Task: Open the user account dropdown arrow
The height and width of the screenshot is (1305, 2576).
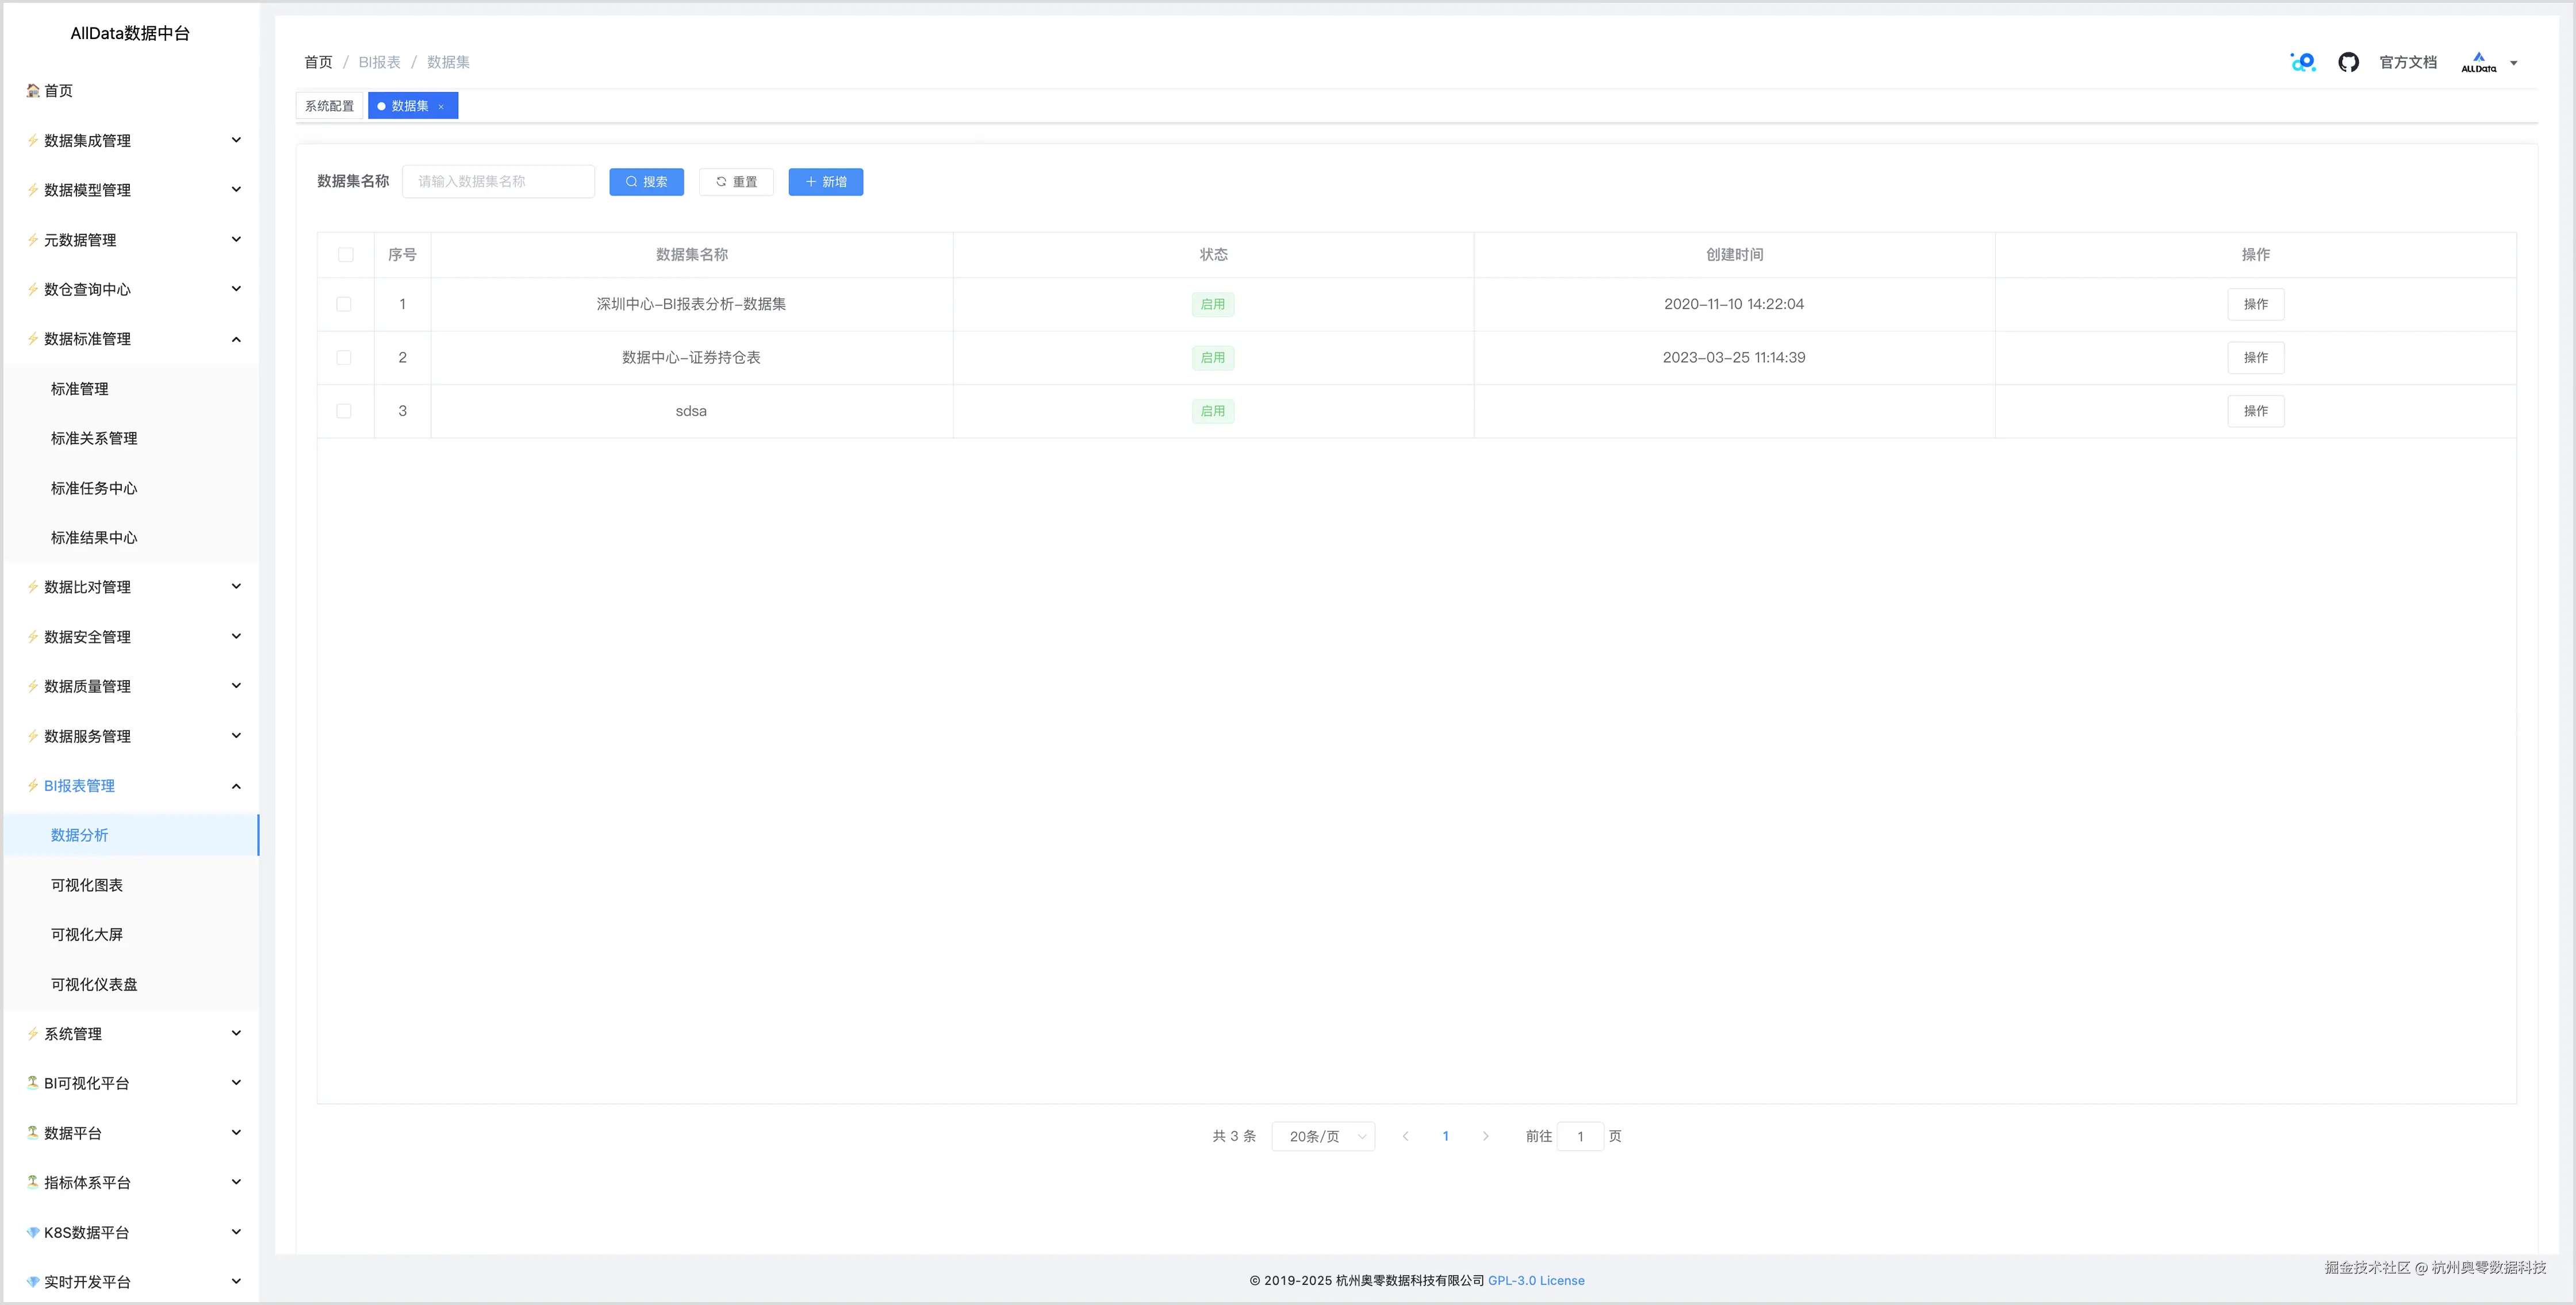Action: [2514, 63]
